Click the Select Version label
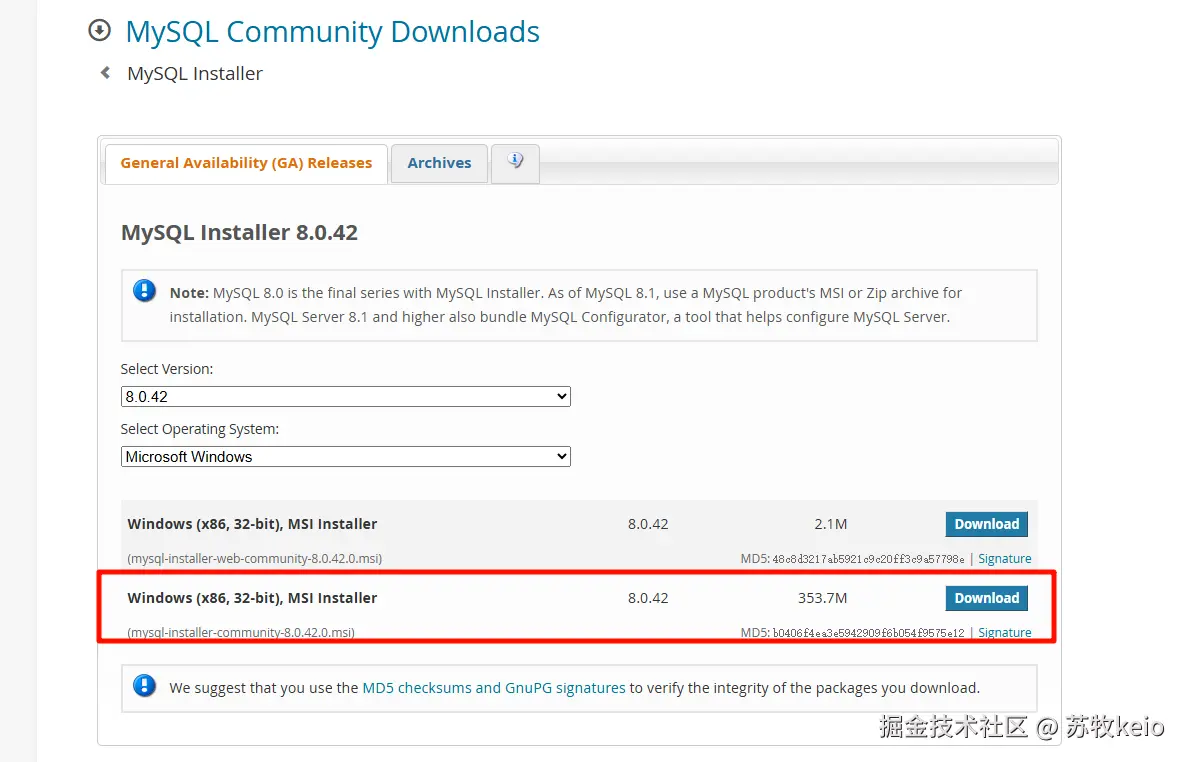 pos(166,369)
